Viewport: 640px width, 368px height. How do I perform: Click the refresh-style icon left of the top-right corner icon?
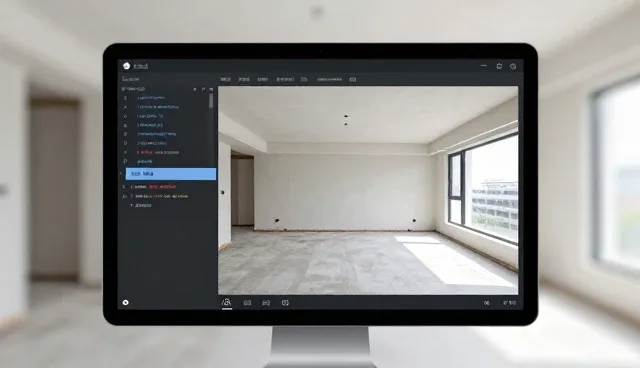coord(499,66)
